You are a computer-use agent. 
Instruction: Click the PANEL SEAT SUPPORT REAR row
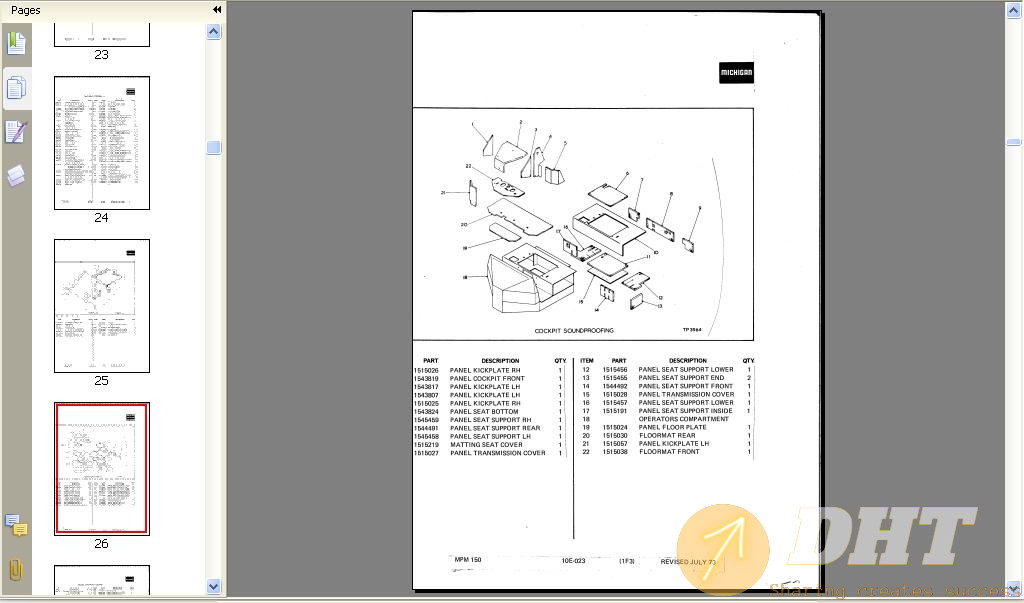(488, 428)
